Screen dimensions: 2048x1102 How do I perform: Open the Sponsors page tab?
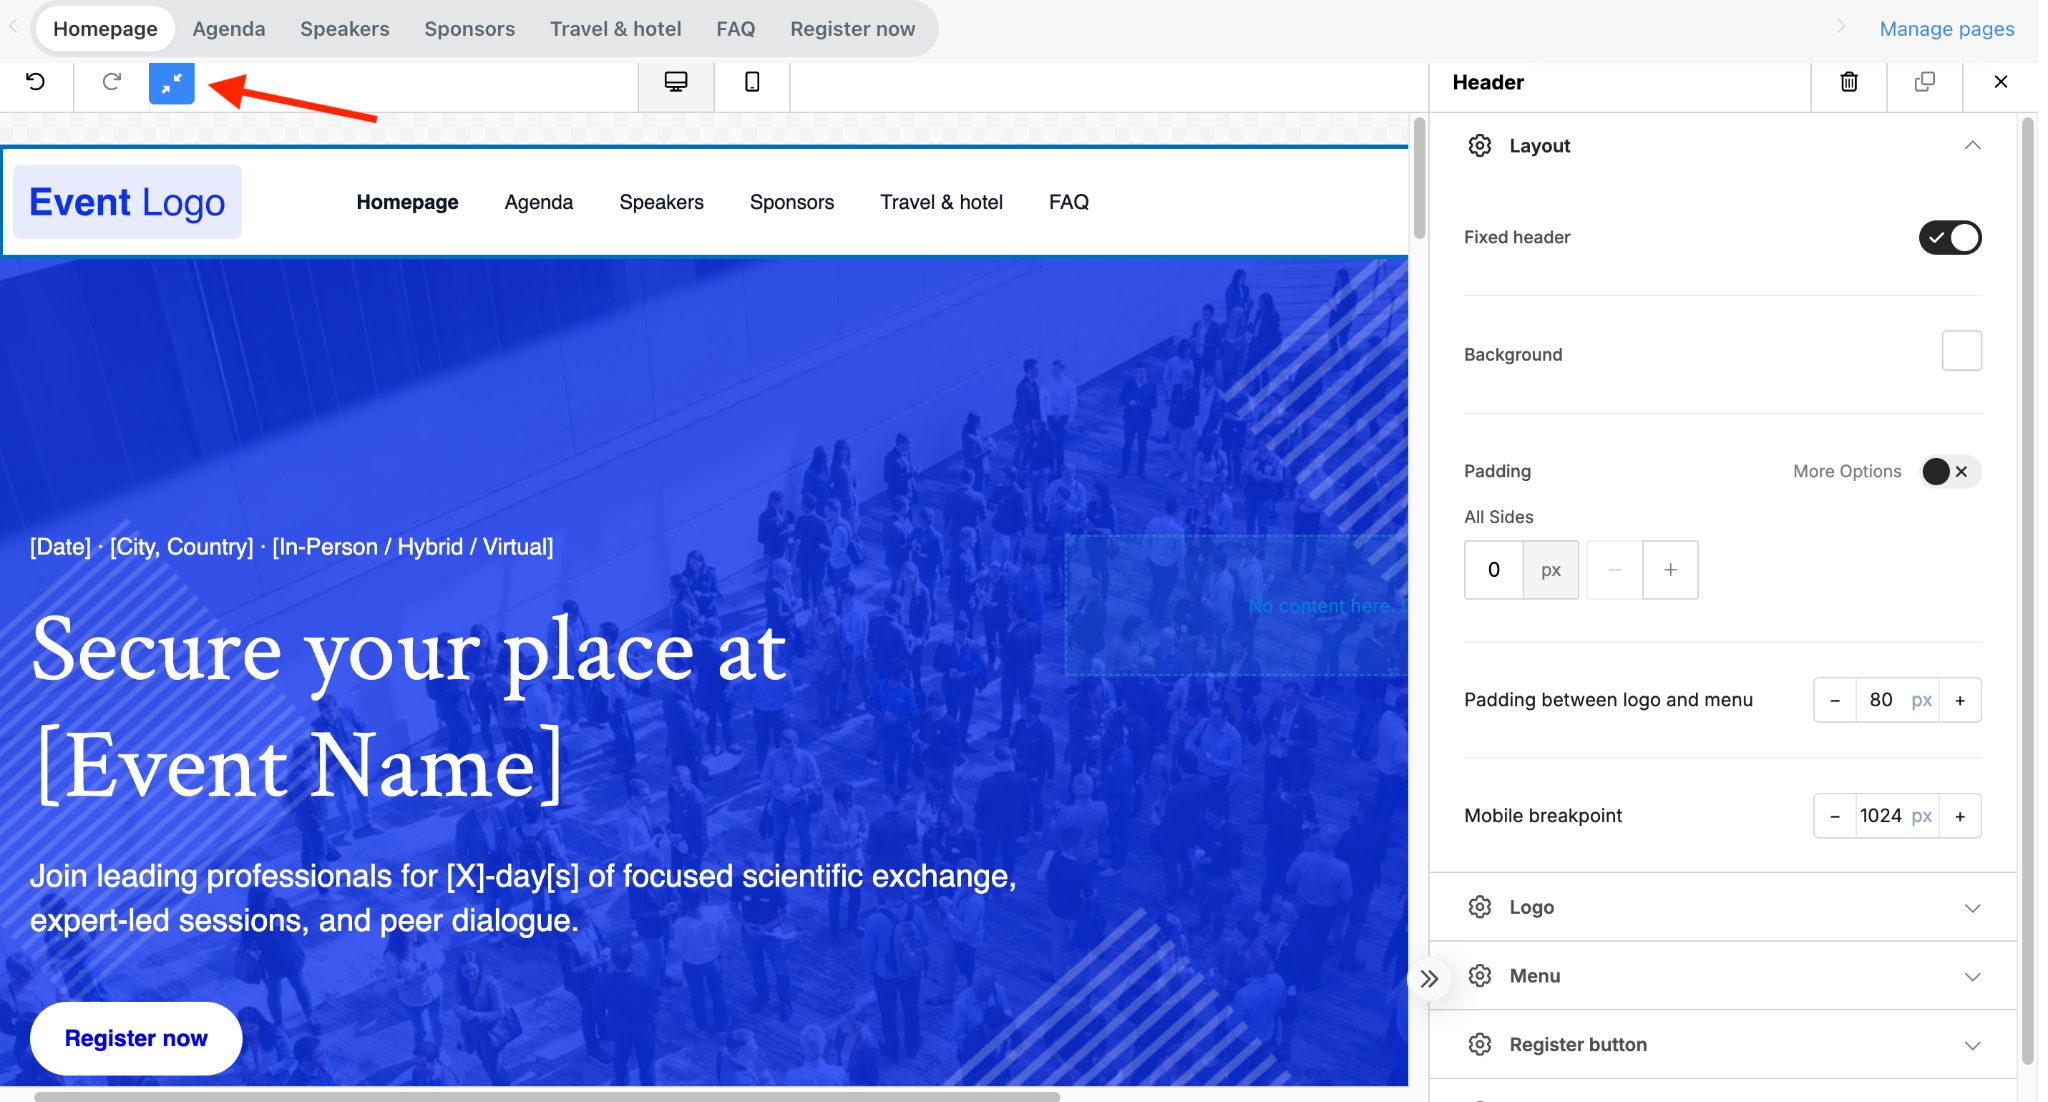pos(470,29)
